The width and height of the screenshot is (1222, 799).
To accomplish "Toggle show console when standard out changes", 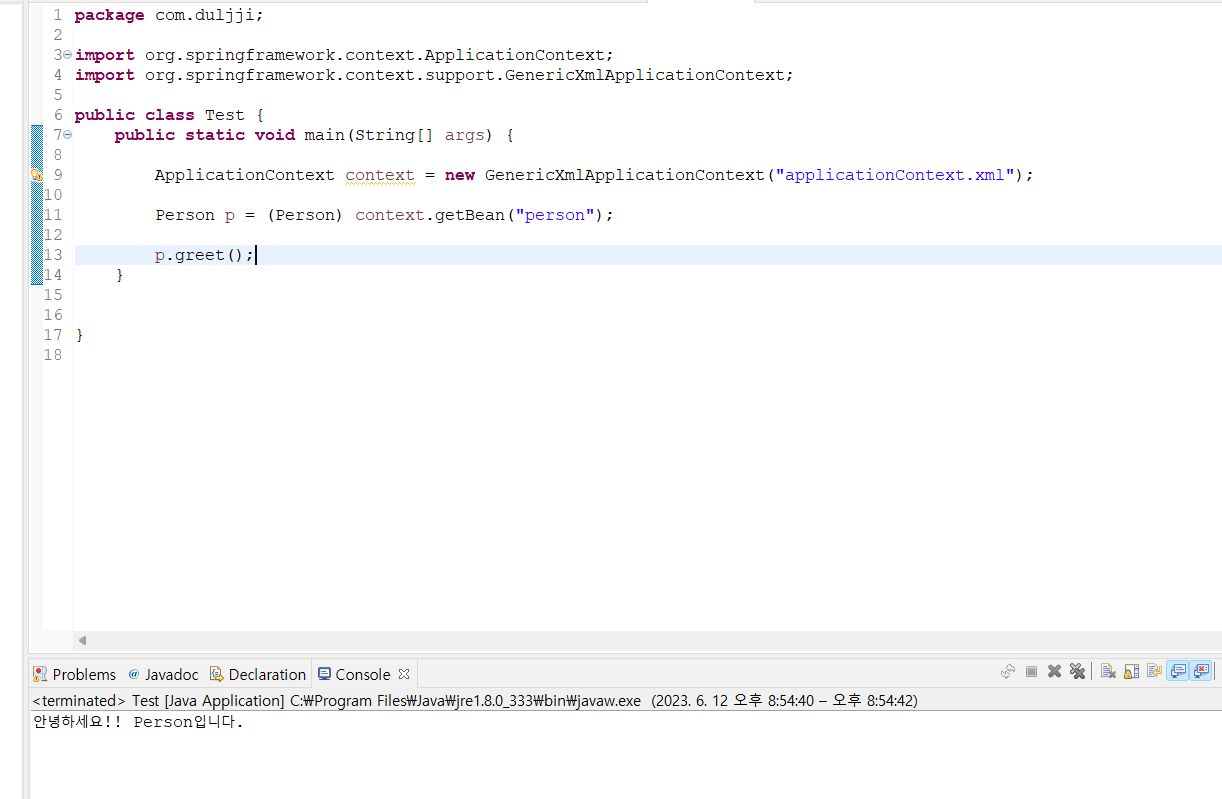I will coord(1178,672).
